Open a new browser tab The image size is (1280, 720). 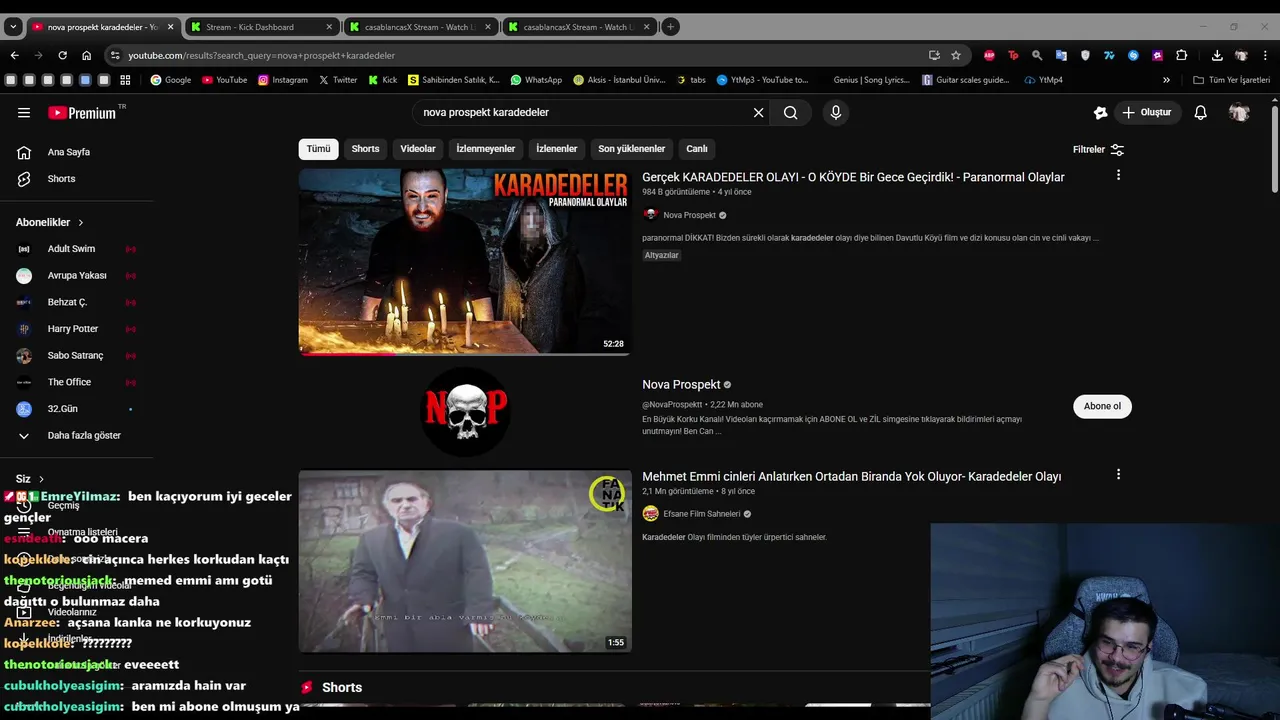tap(671, 27)
